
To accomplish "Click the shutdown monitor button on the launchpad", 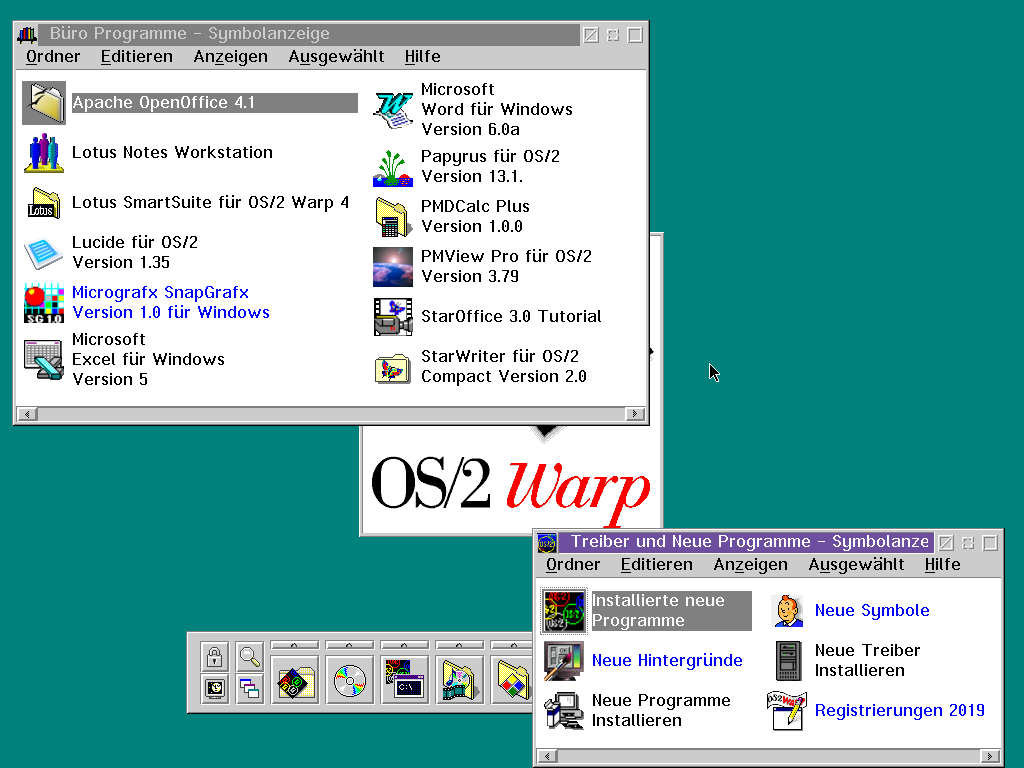I will (x=214, y=688).
